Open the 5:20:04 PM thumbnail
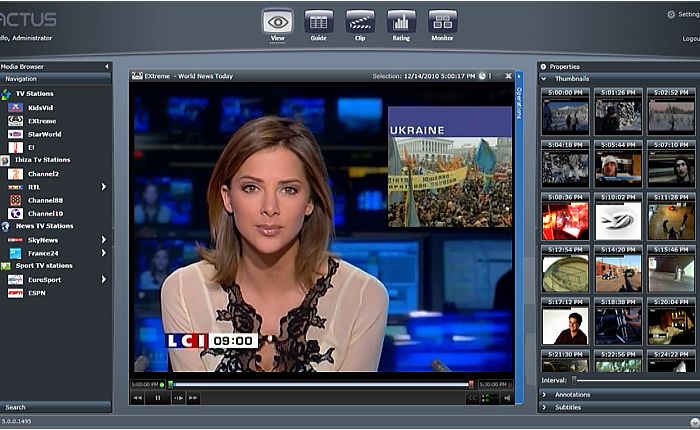 (671, 321)
